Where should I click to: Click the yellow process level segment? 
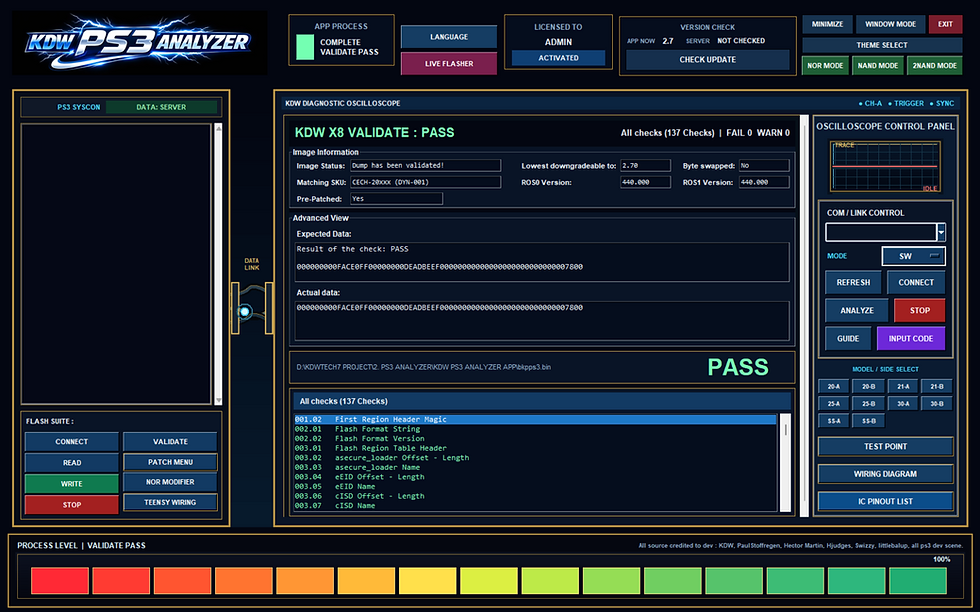click(428, 581)
